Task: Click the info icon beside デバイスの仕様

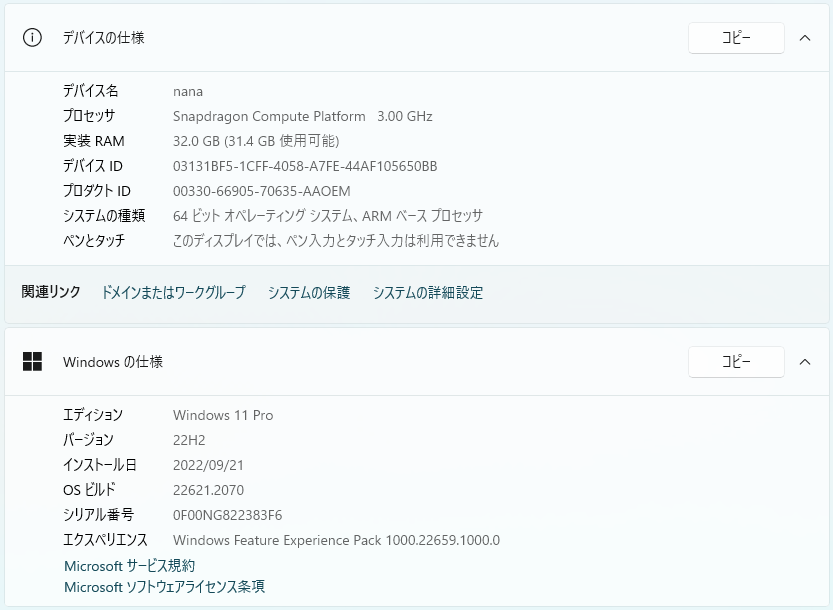Action: pos(32,38)
